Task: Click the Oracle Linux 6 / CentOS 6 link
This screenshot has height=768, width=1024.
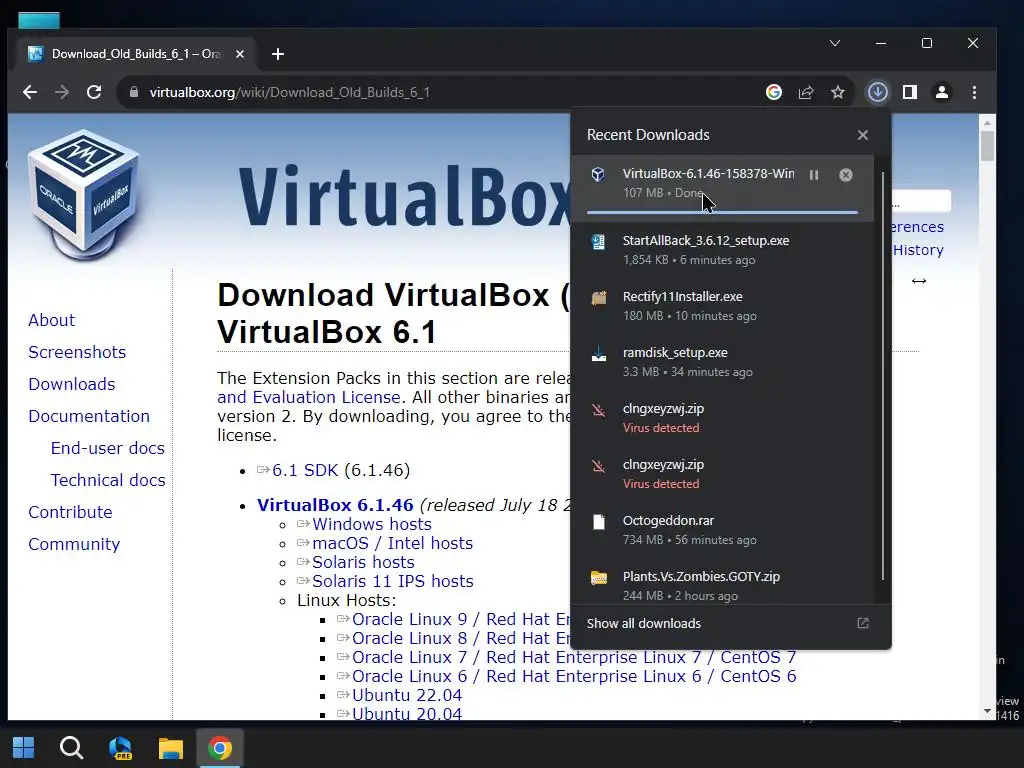Action: point(574,676)
